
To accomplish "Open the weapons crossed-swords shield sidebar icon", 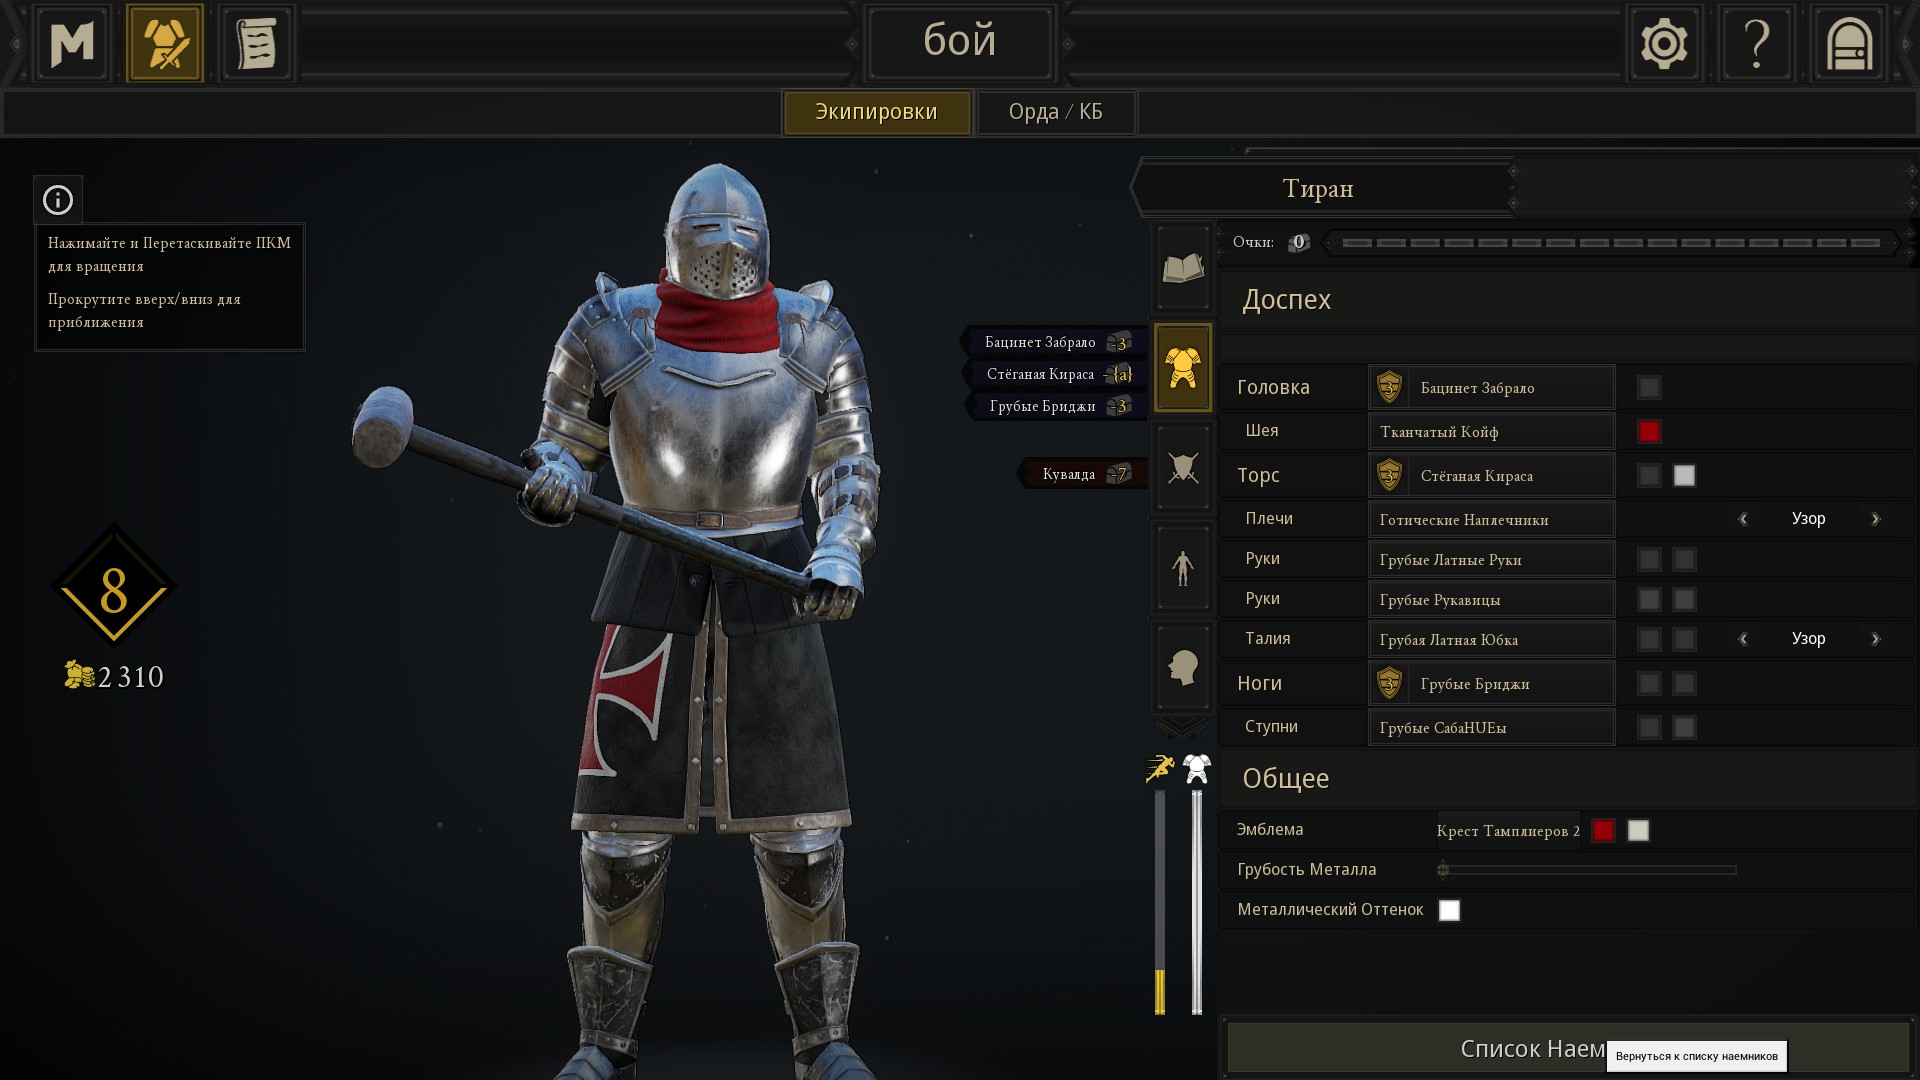I will click(1183, 467).
